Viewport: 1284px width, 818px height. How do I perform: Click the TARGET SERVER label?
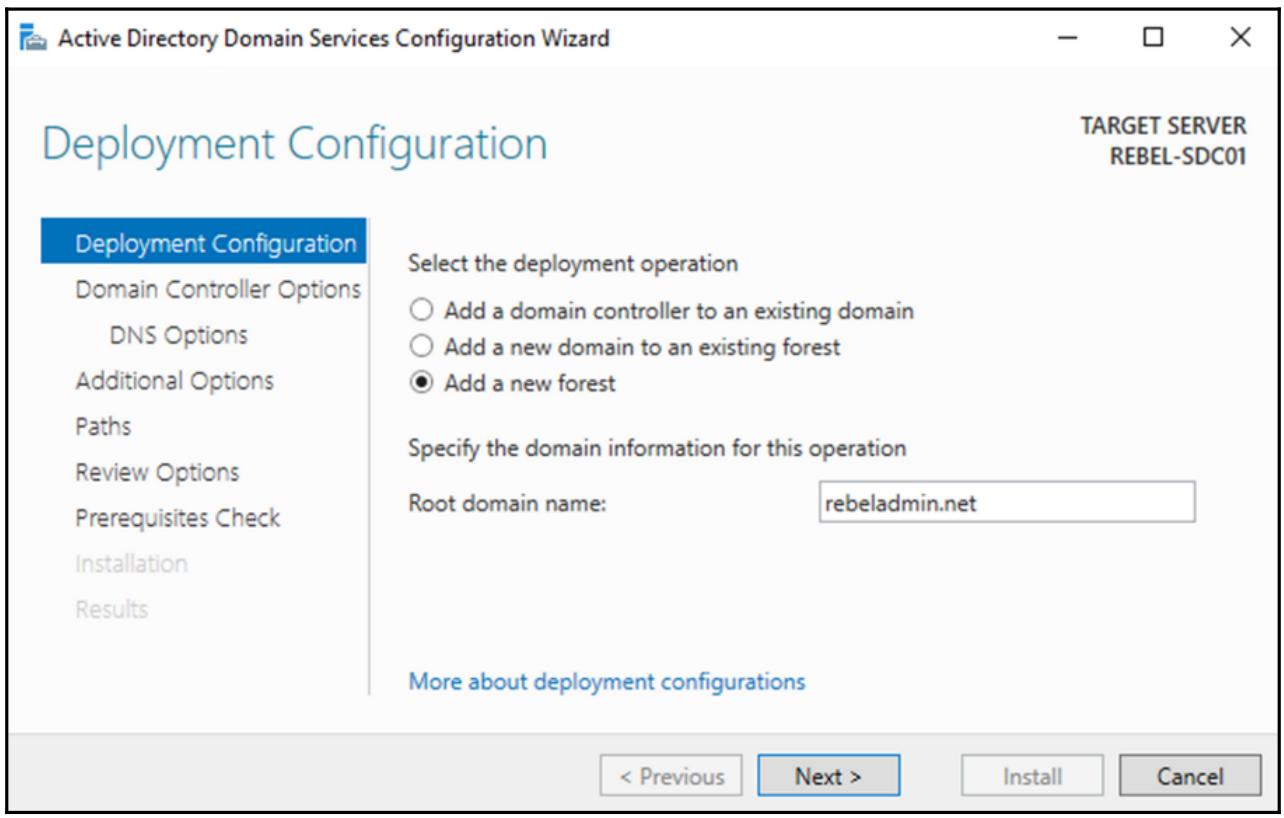click(1164, 127)
